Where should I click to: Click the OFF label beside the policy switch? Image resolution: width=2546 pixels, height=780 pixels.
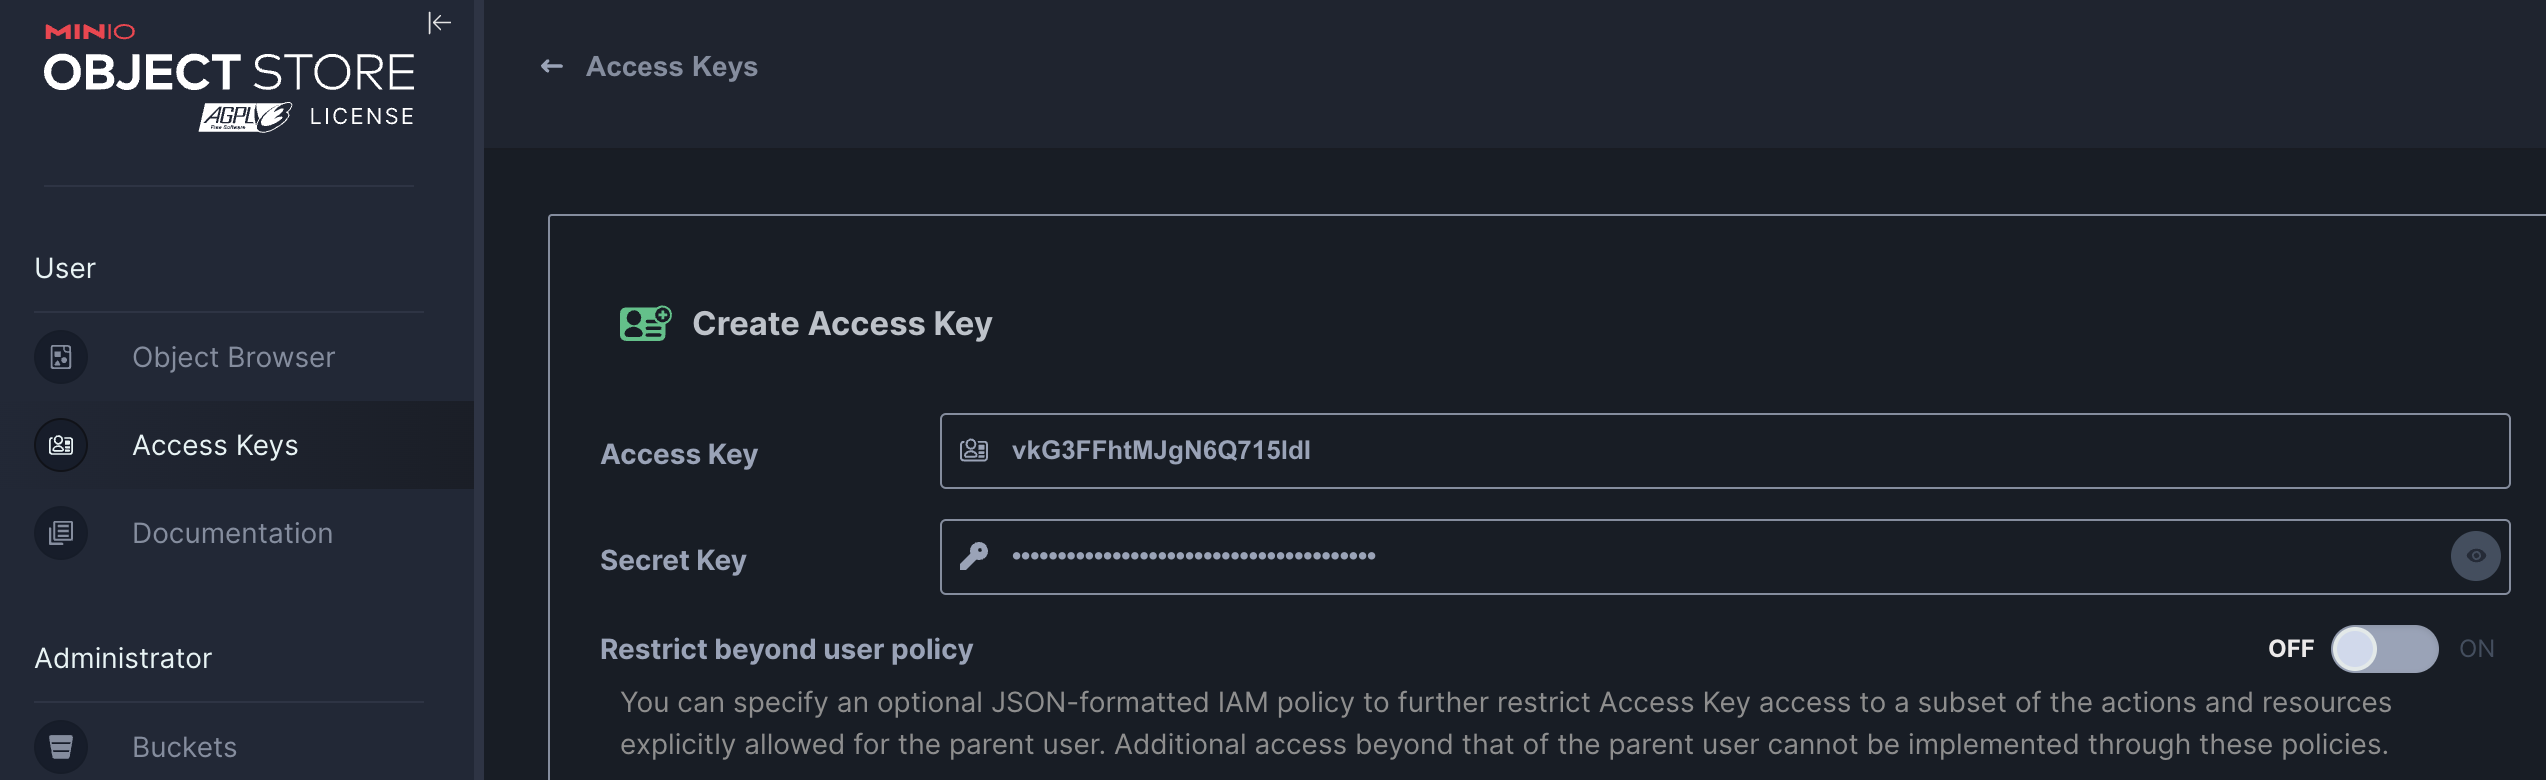click(2290, 649)
